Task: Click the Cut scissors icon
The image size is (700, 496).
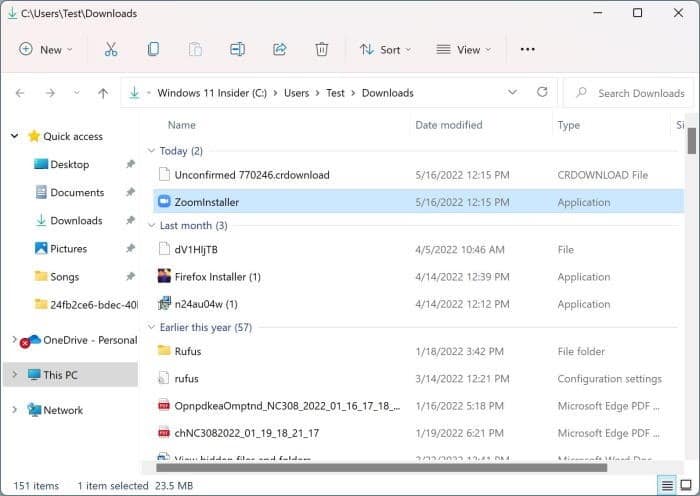Action: click(111, 50)
